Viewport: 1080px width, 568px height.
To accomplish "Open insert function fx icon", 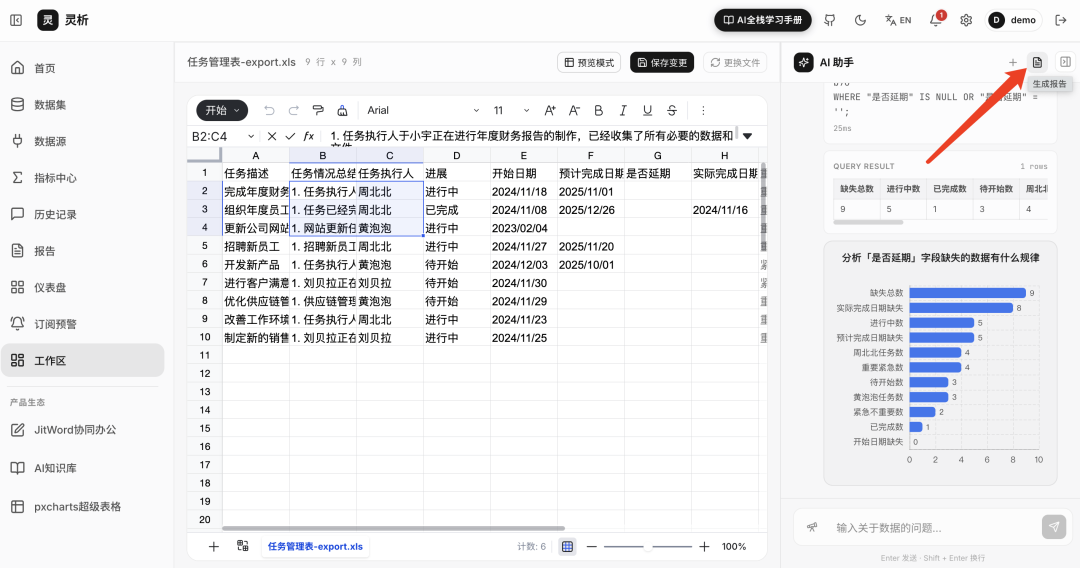I will click(x=309, y=136).
